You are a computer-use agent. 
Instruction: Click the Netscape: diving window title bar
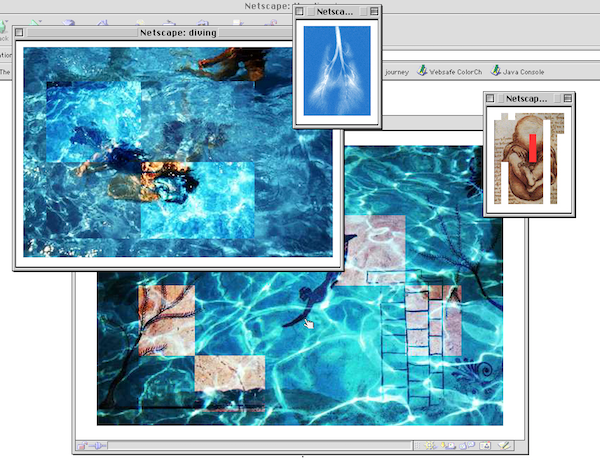click(x=178, y=32)
